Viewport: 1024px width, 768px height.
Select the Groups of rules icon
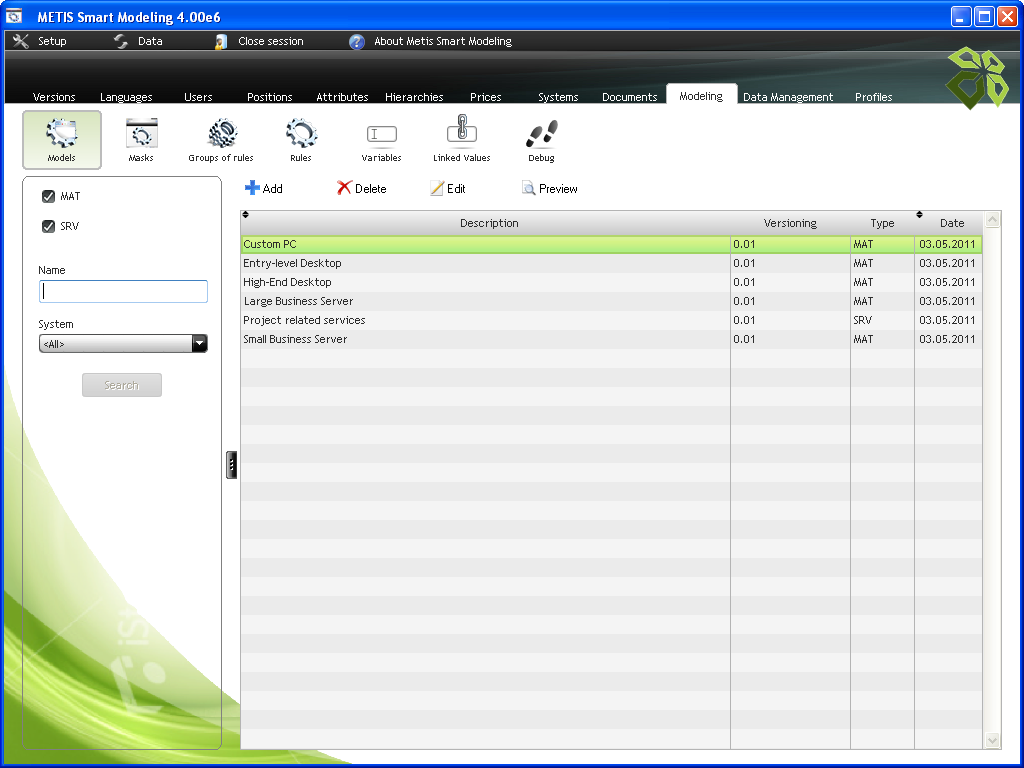point(221,134)
